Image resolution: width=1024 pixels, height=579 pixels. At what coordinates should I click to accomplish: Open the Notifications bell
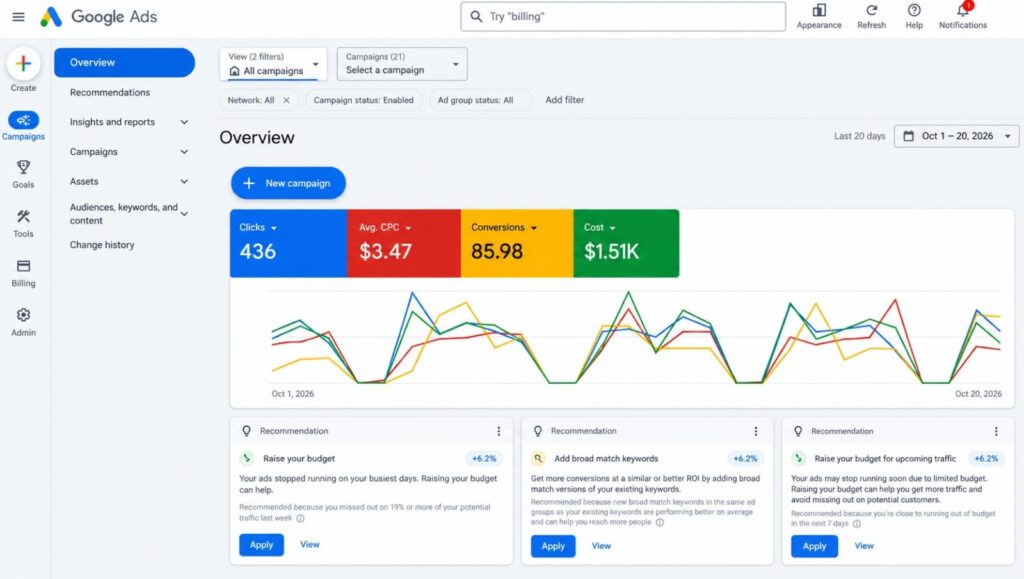(x=963, y=10)
